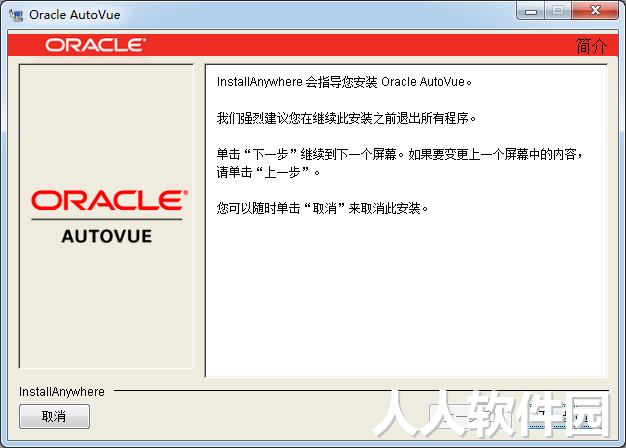The width and height of the screenshot is (626, 448).
Task: Click the disabled maximize window button
Action: click(558, 10)
